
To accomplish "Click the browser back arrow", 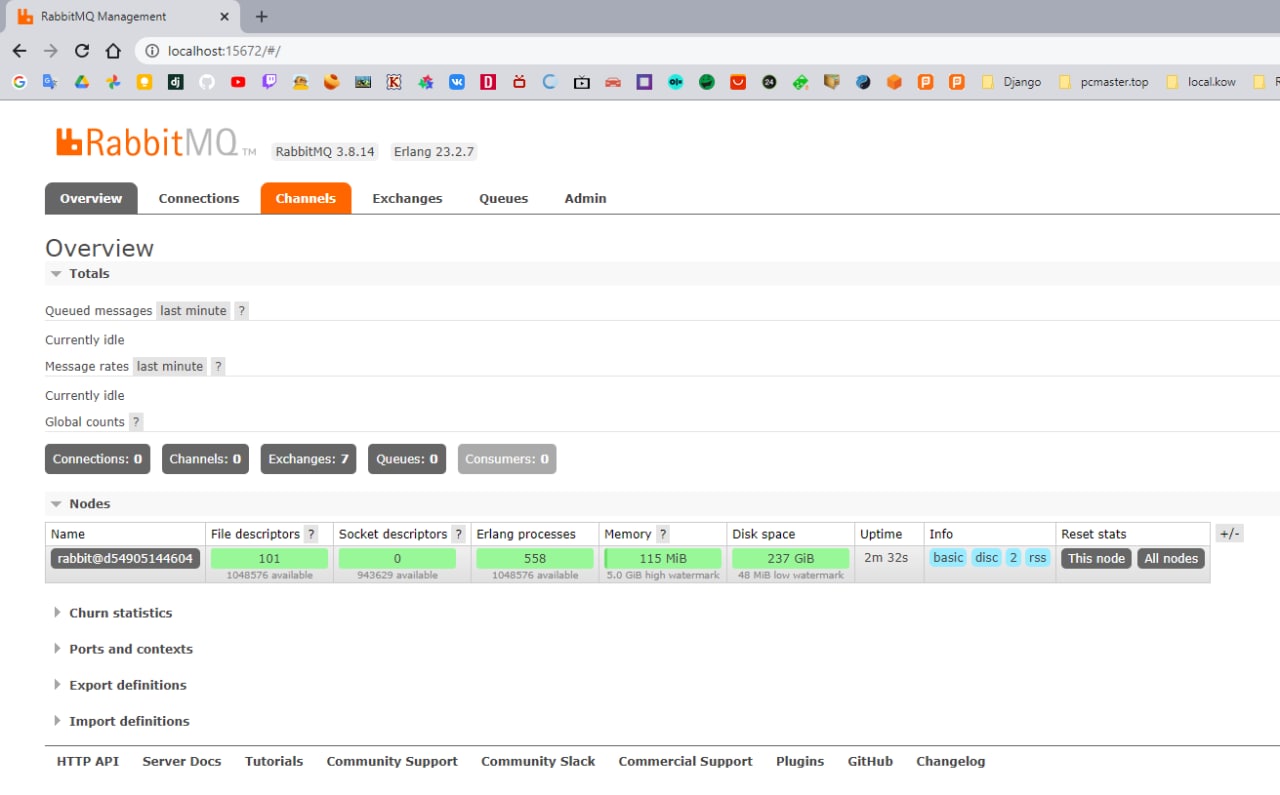I will click(19, 50).
